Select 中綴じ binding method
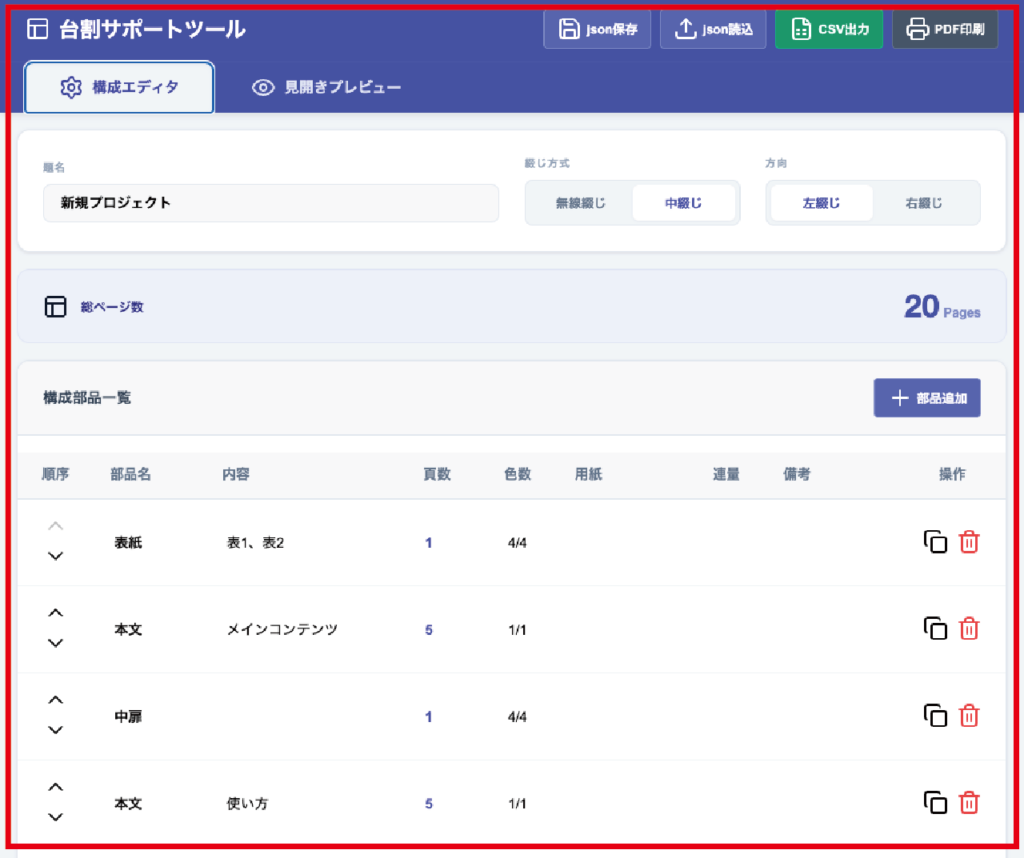 tap(684, 203)
